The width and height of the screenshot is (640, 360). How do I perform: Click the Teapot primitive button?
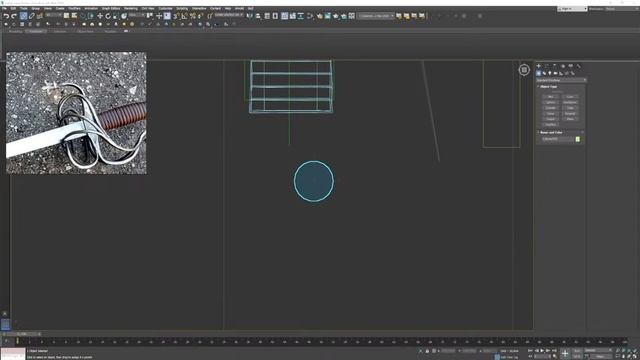[x=551, y=119]
